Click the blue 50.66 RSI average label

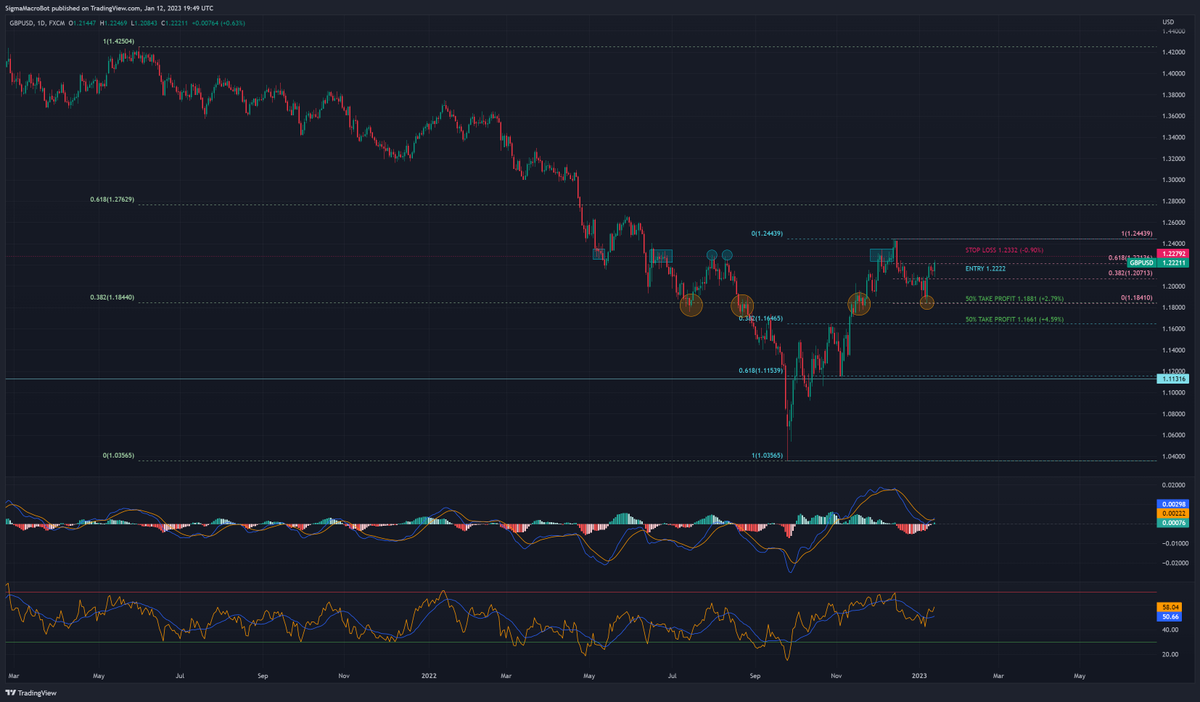[x=1170, y=617]
